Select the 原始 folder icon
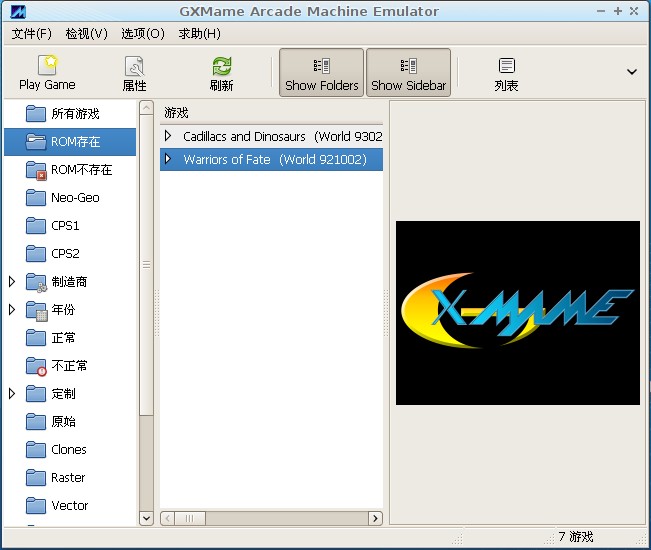Screen dimensions: 651x550 pyautogui.click(x=36, y=422)
